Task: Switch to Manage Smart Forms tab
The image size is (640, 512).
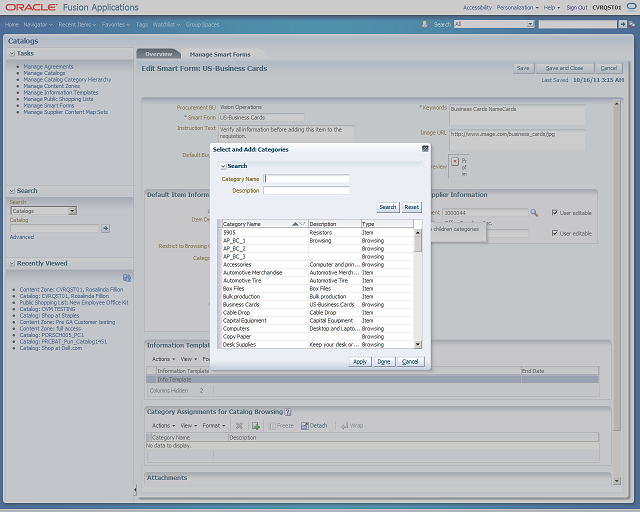Action: coord(220,54)
